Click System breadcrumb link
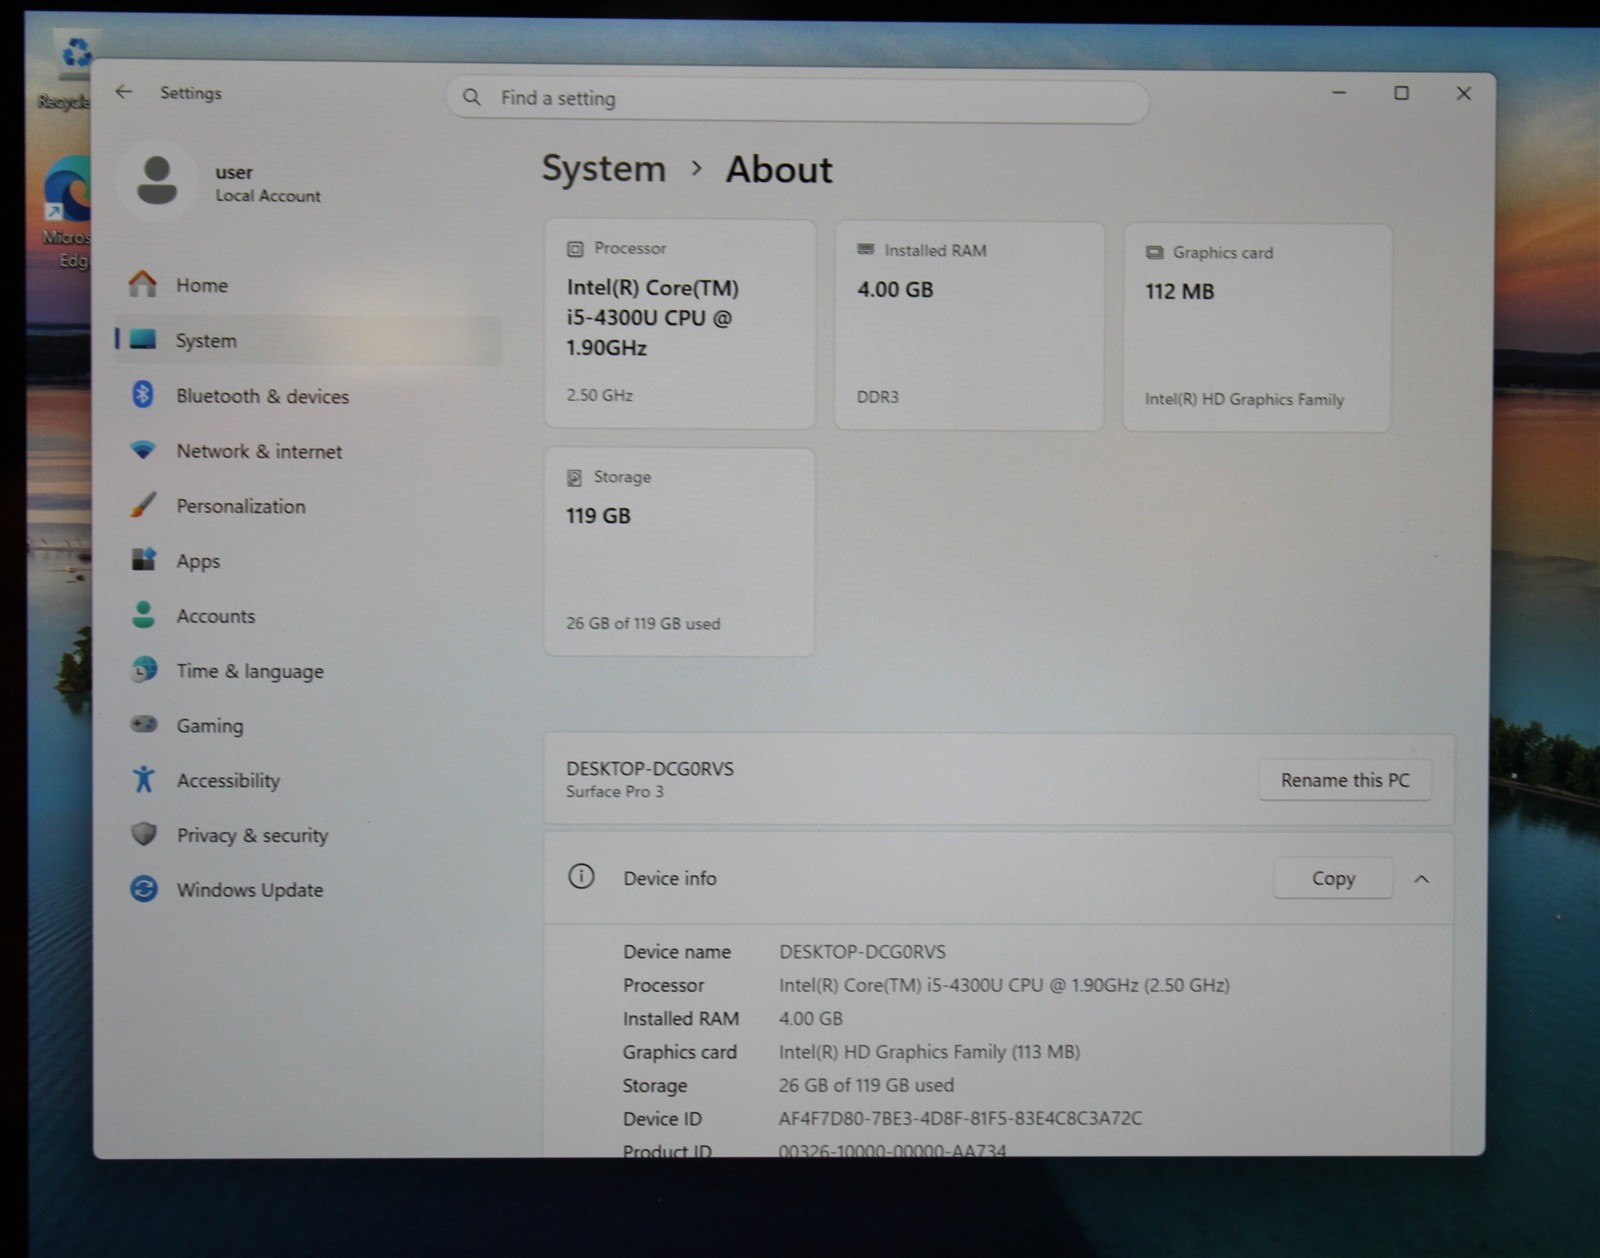1600x1258 pixels. tap(604, 168)
